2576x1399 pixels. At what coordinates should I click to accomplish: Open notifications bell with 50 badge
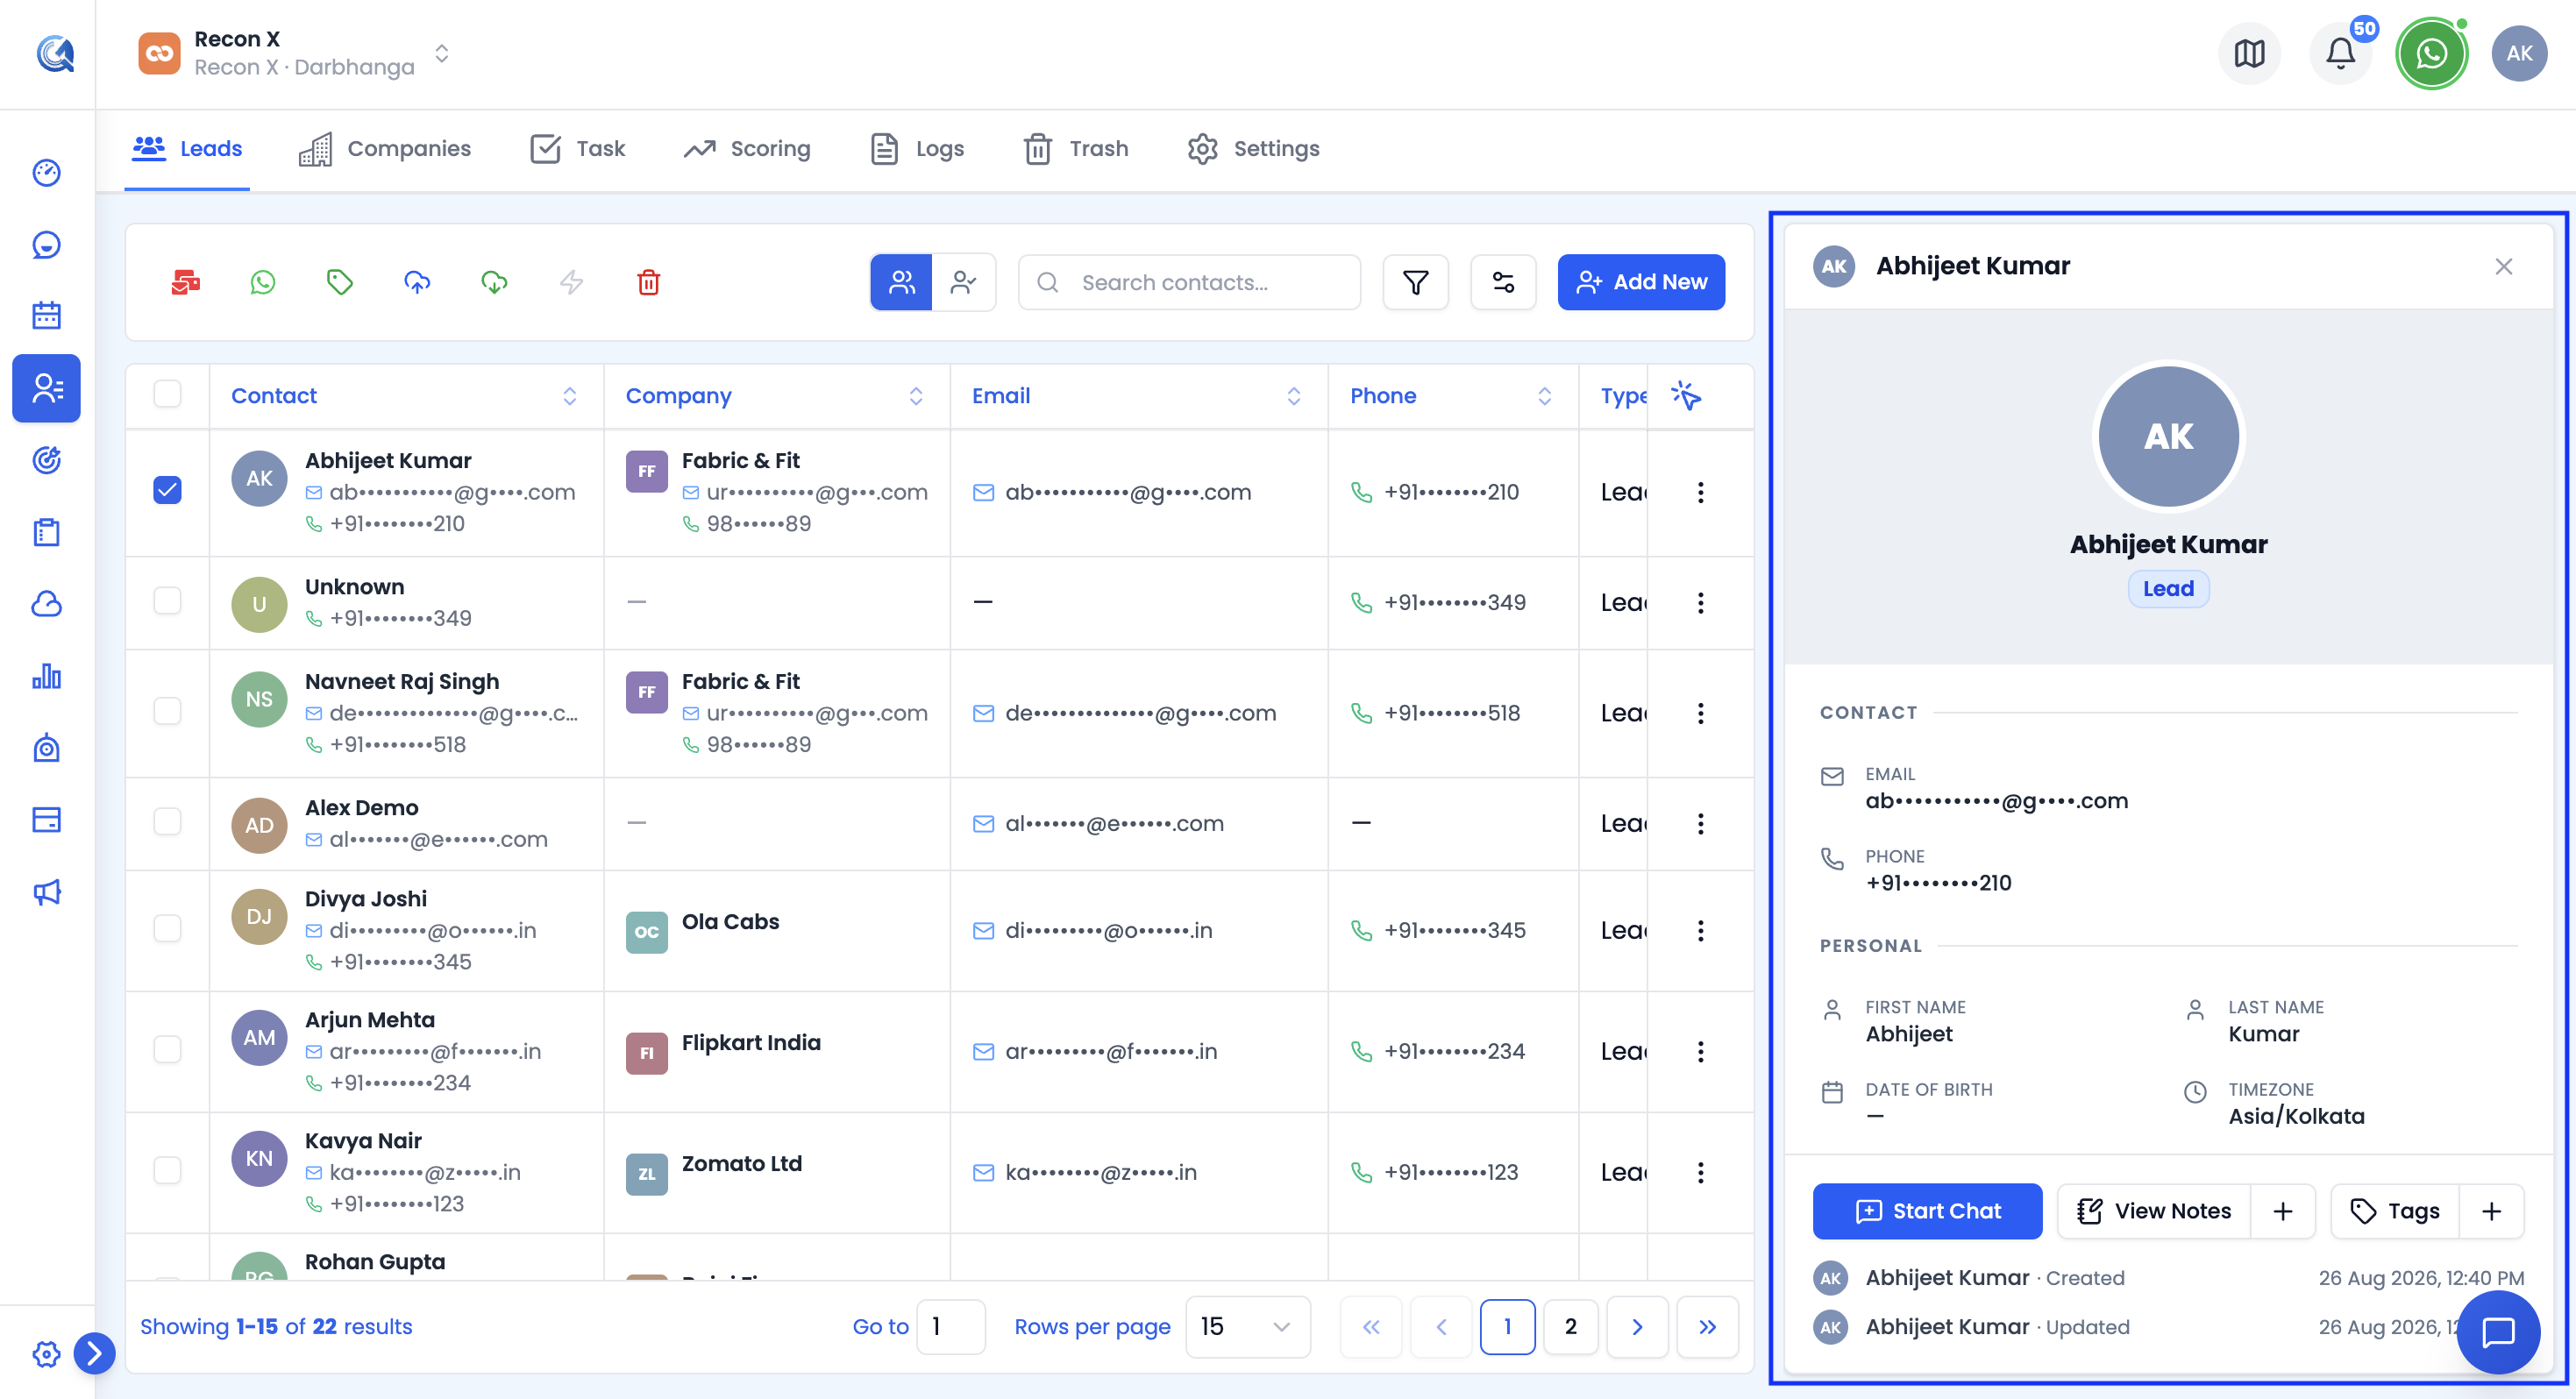pos(2340,54)
